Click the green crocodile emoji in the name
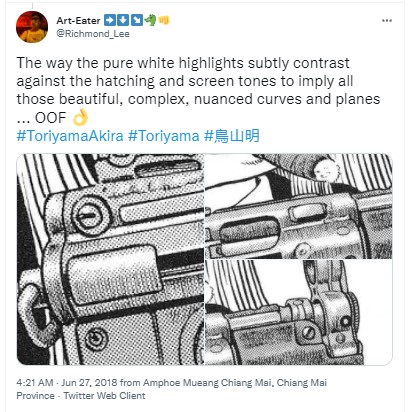 (x=150, y=20)
